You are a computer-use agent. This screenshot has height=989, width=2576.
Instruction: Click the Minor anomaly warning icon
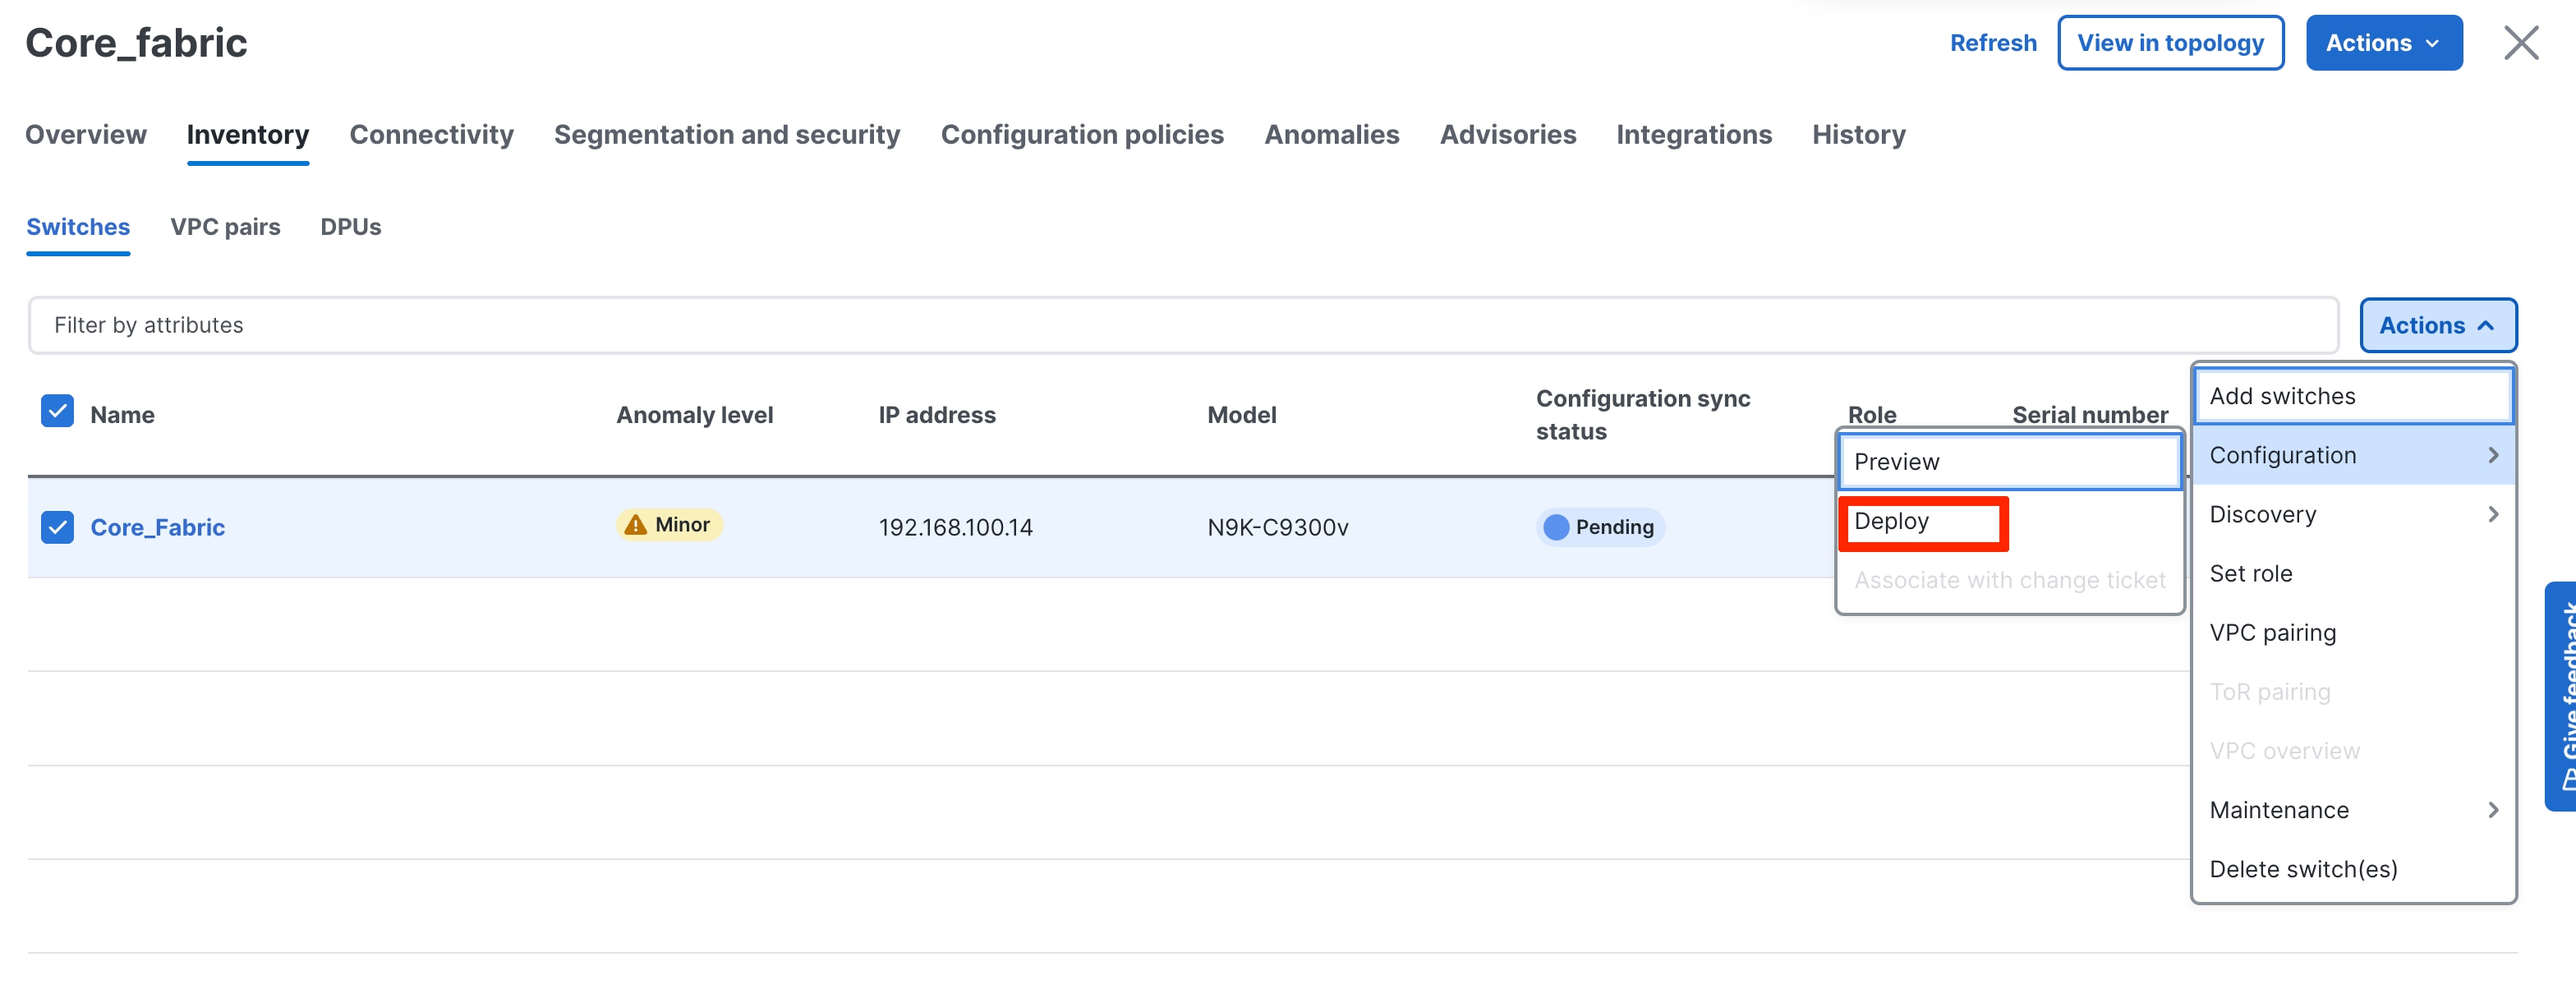635,525
